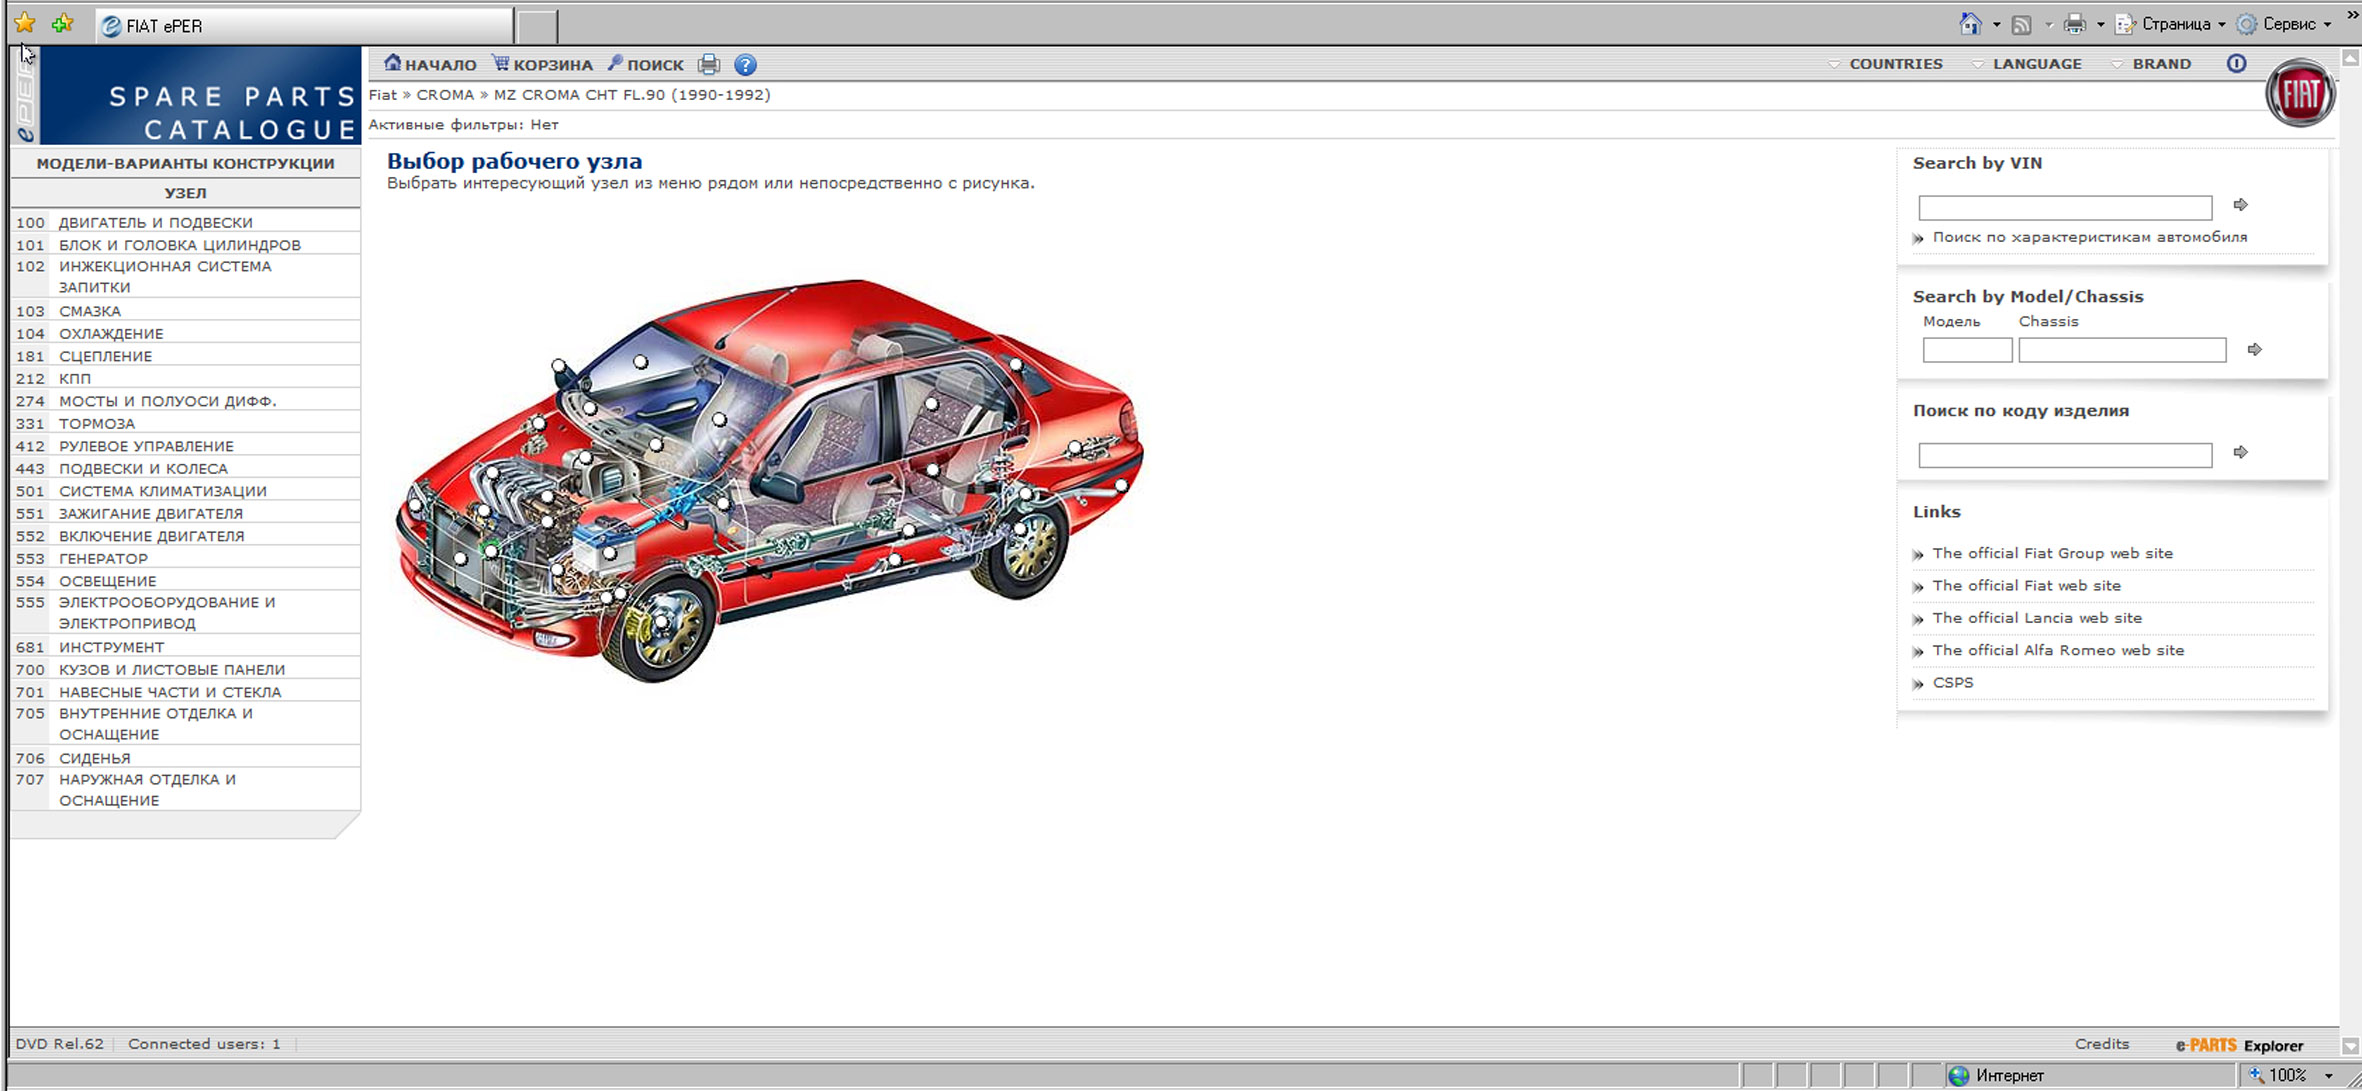Click CROMA in the breadcrumb path
The image size is (2362, 1091).
[445, 95]
